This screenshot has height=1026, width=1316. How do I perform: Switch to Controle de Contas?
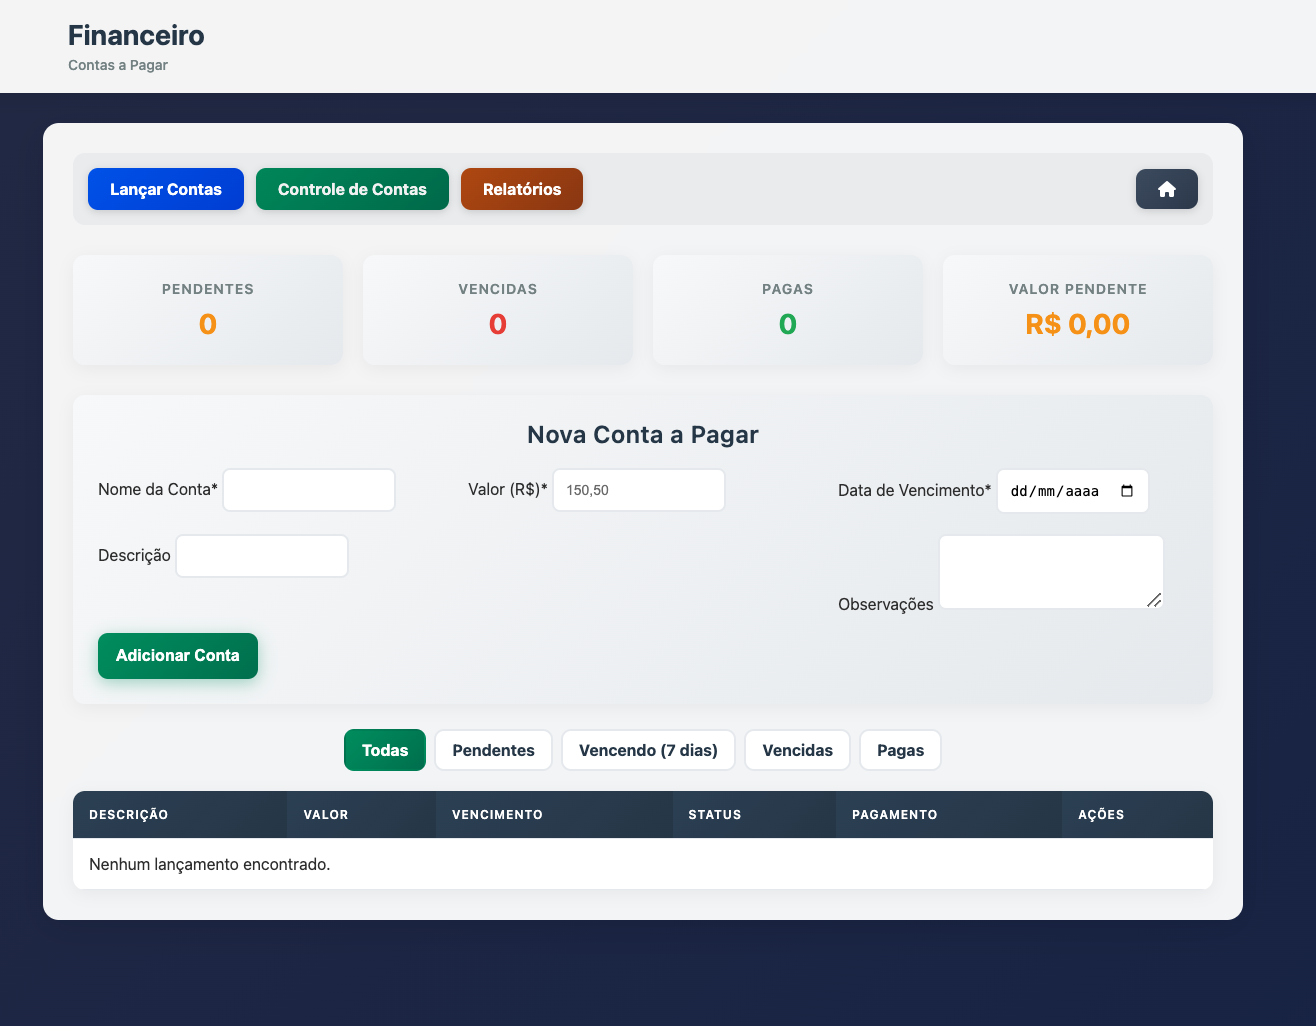[x=352, y=189]
